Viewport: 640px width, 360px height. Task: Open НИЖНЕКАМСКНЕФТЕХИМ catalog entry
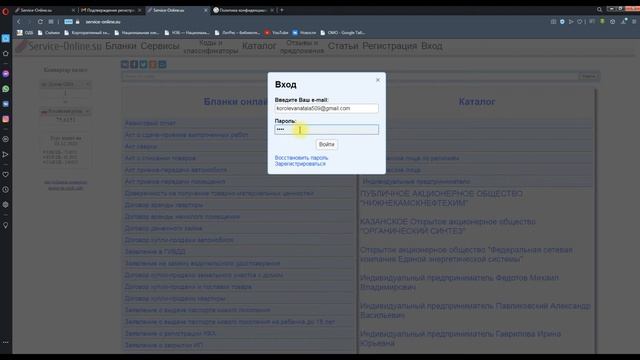tap(441, 198)
